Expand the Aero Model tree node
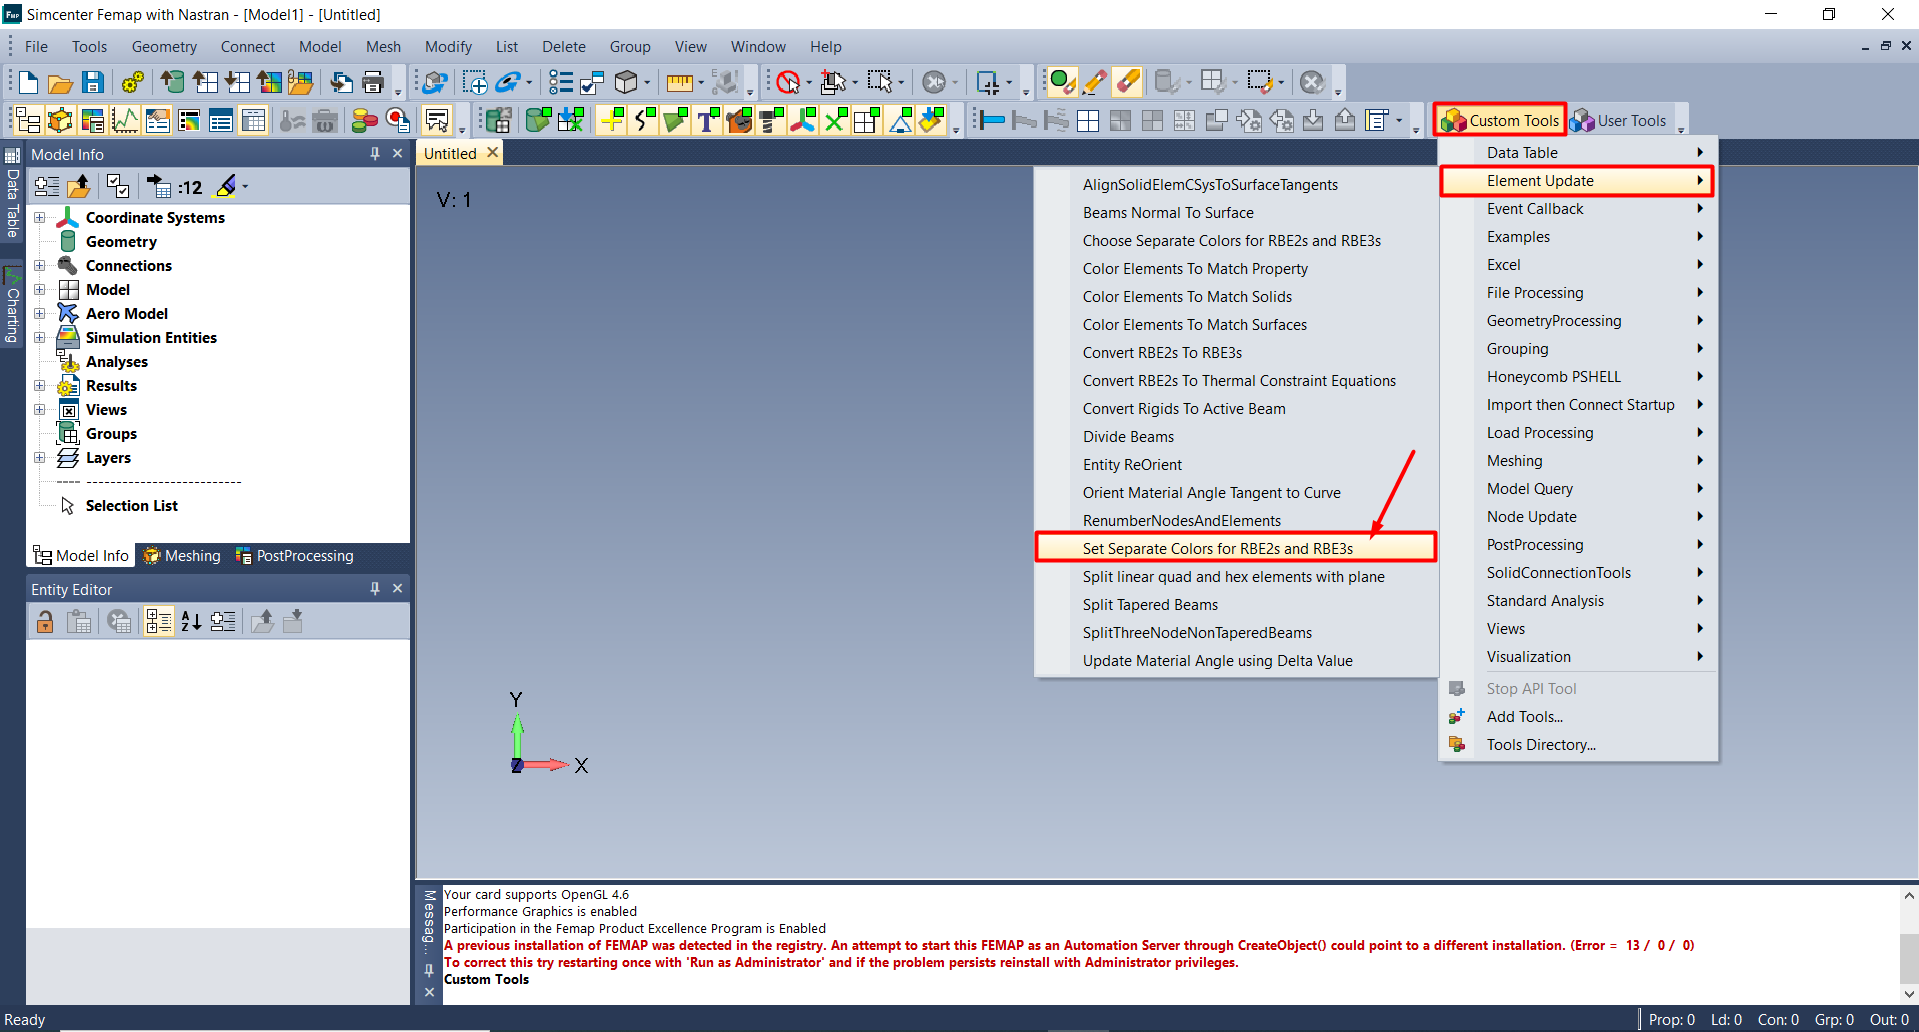Screen dimensions: 1919x1032 [x=40, y=314]
